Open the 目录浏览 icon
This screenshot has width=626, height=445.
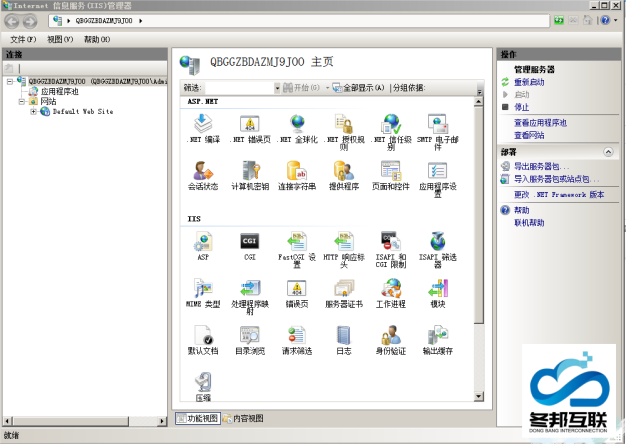pyautogui.click(x=250, y=340)
